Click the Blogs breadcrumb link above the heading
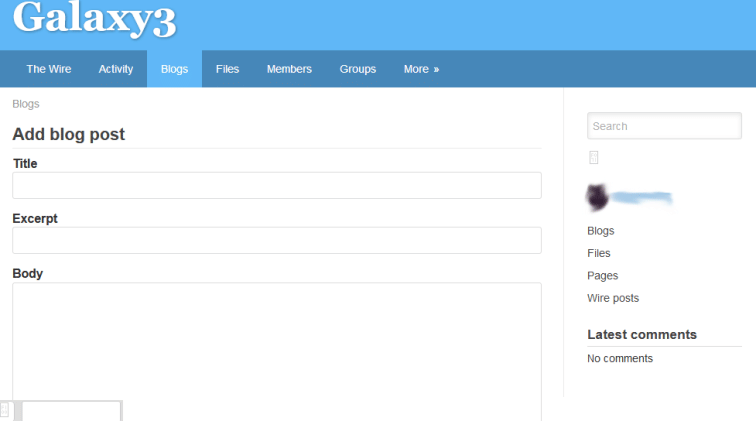The width and height of the screenshot is (756, 421). coord(26,103)
